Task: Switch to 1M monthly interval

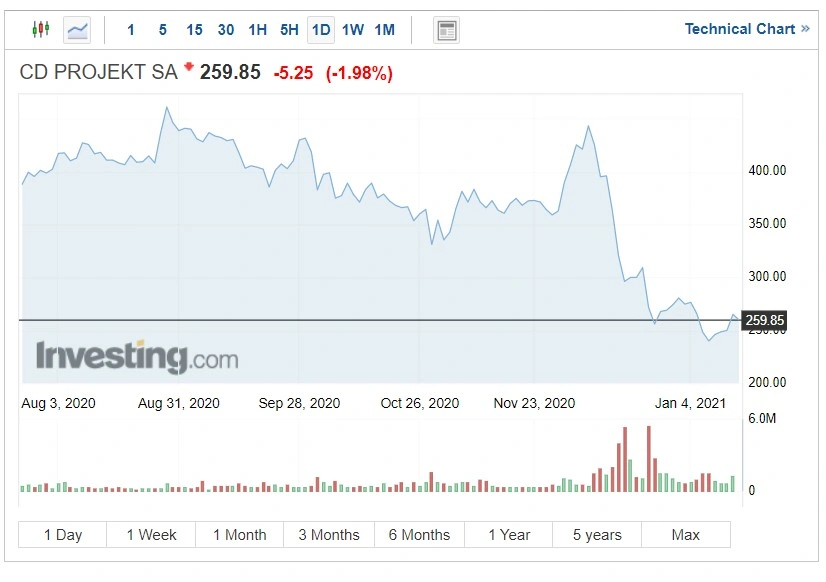Action: (385, 29)
